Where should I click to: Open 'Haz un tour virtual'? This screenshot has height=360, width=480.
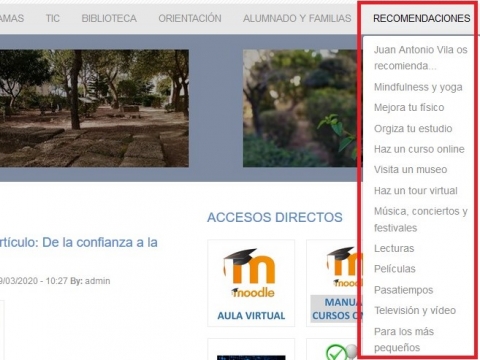point(416,191)
